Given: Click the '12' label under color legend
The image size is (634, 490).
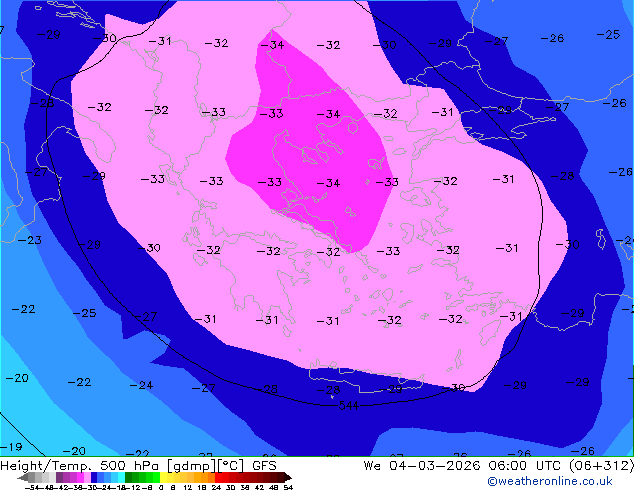Looking at the screenshot, I should pyautogui.click(x=188, y=488).
